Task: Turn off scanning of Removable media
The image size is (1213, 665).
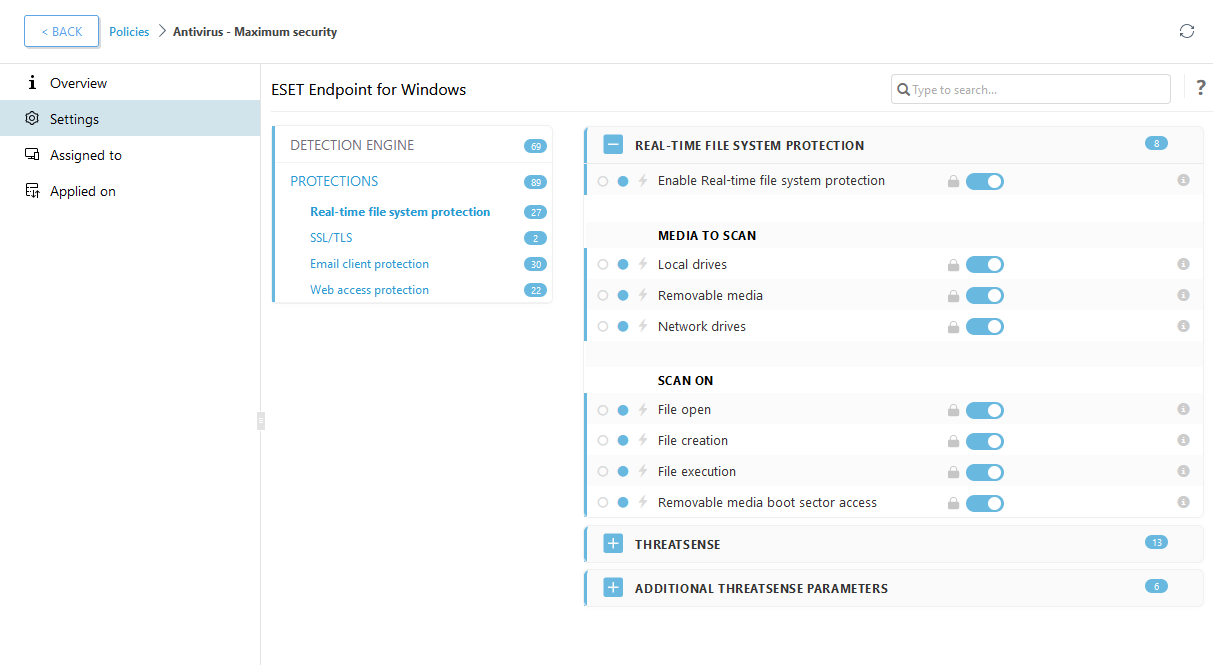Action: [x=985, y=295]
